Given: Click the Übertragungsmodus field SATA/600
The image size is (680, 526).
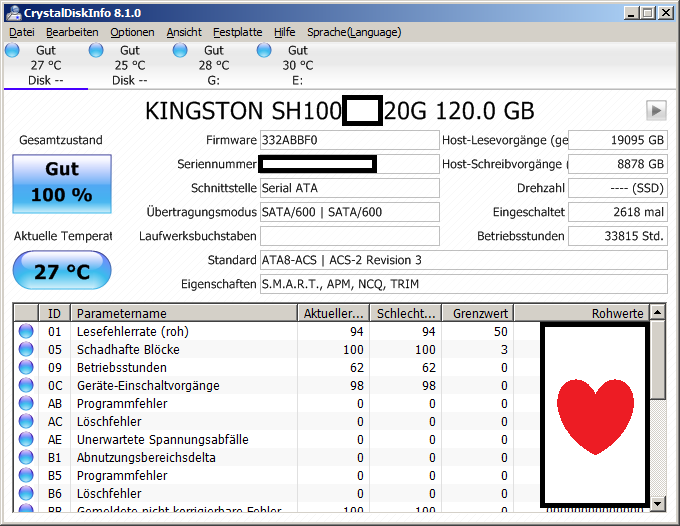Looking at the screenshot, I should tap(350, 212).
